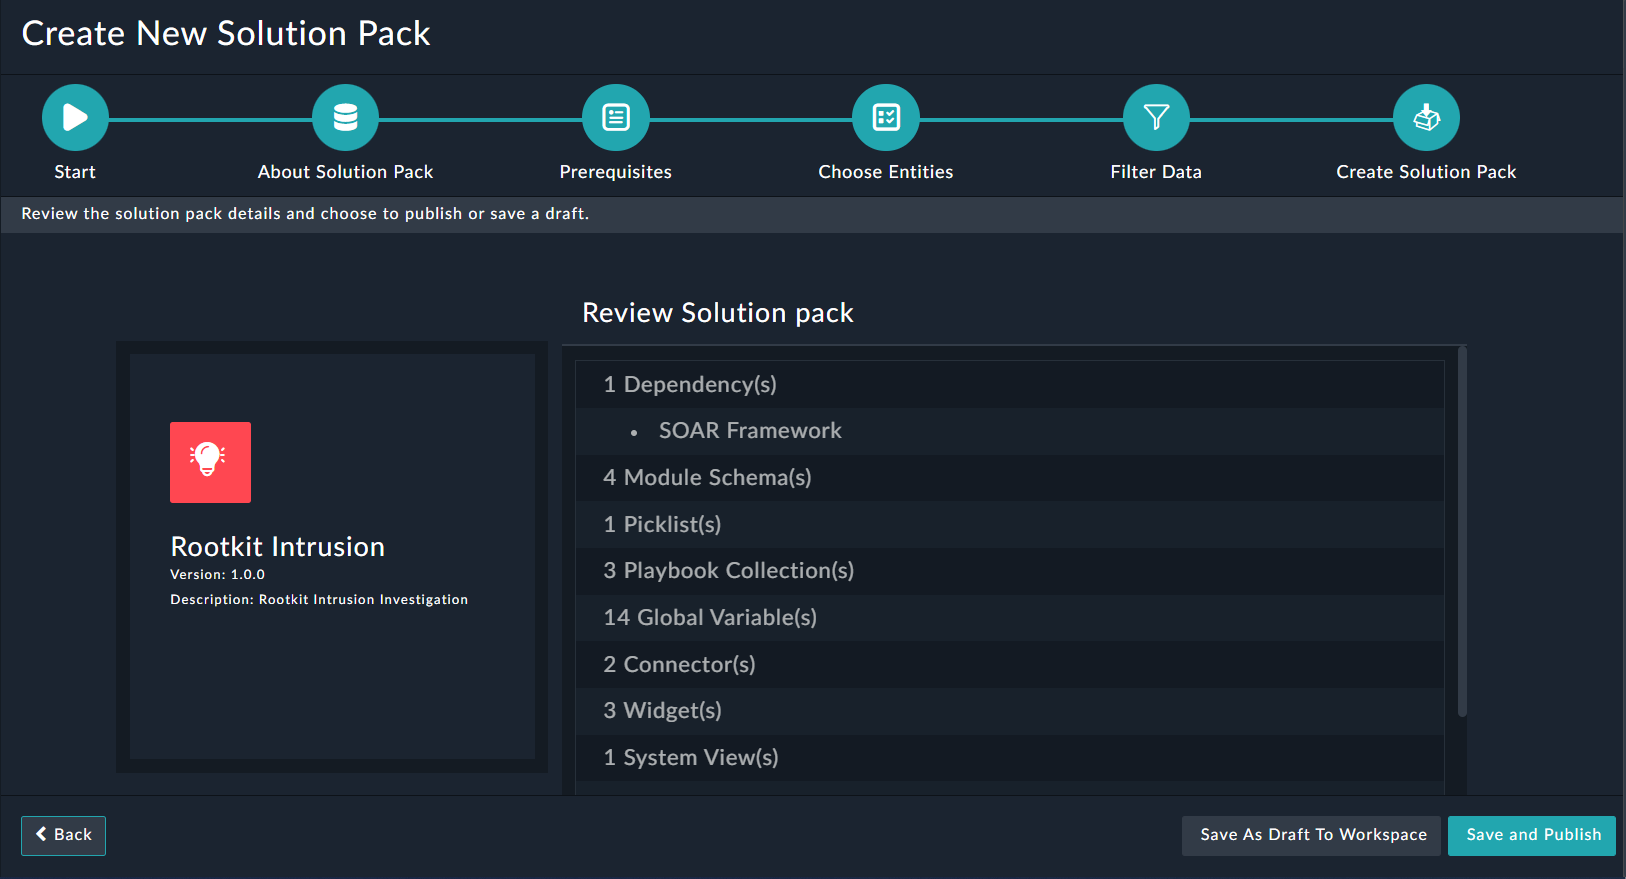Screen dimensions: 1626x879
Task: Expand the 14 Global Variable(s) row
Action: 1010,618
